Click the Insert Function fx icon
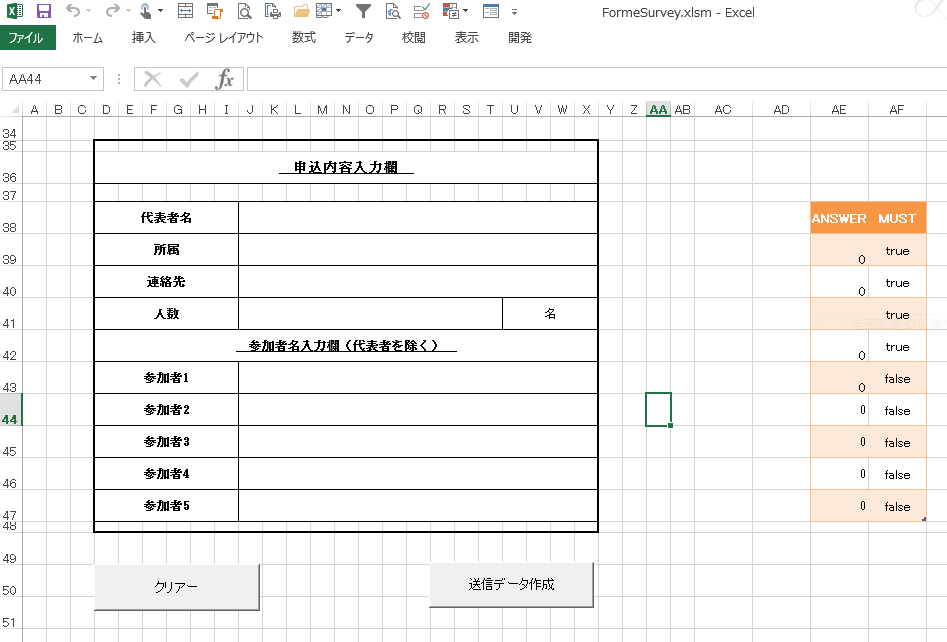Image resolution: width=947 pixels, height=642 pixels. point(225,79)
